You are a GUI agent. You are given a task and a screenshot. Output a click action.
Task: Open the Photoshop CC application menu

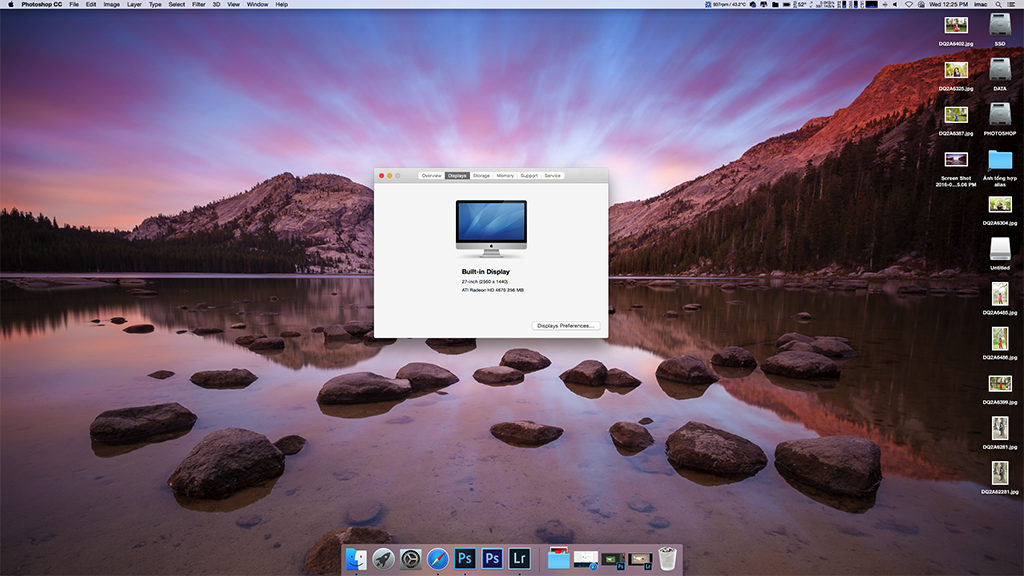(x=41, y=5)
